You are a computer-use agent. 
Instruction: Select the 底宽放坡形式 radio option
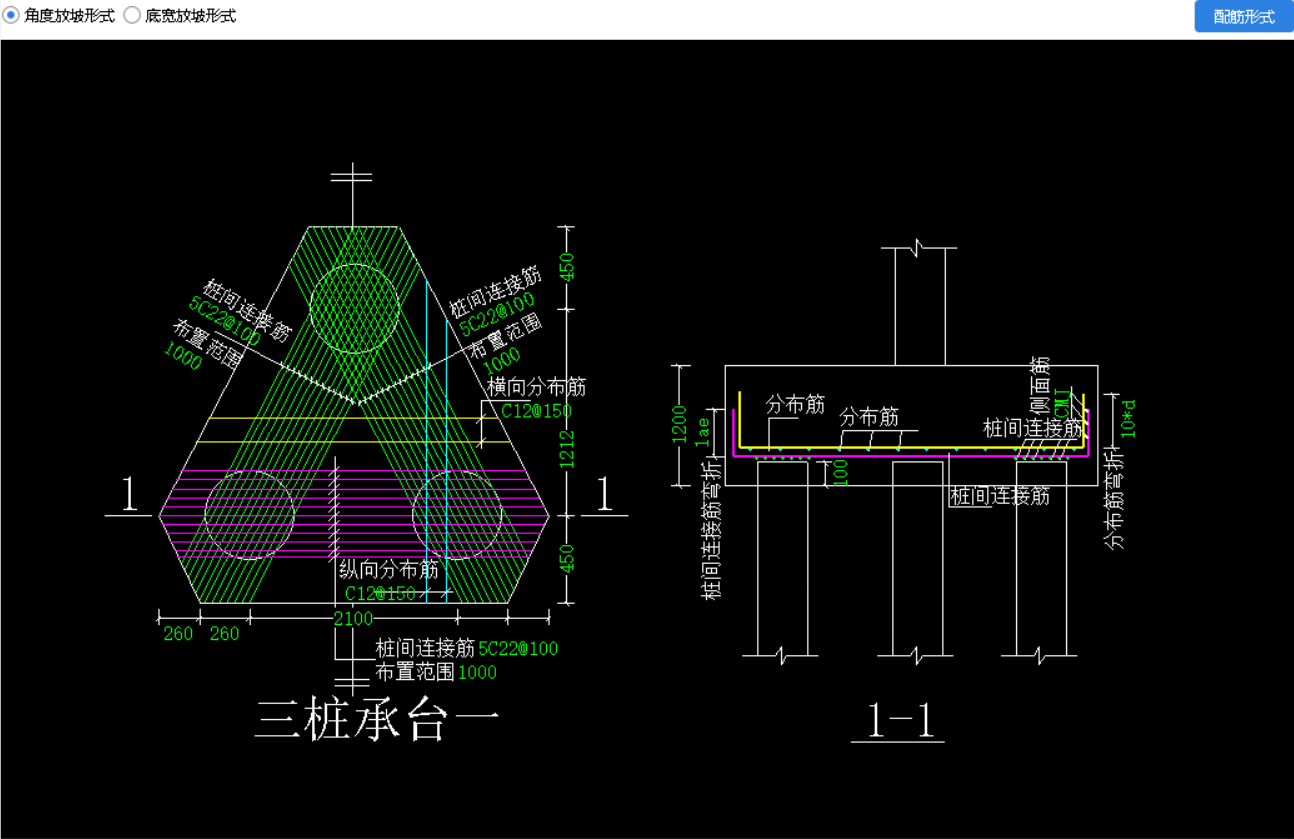(180, 16)
